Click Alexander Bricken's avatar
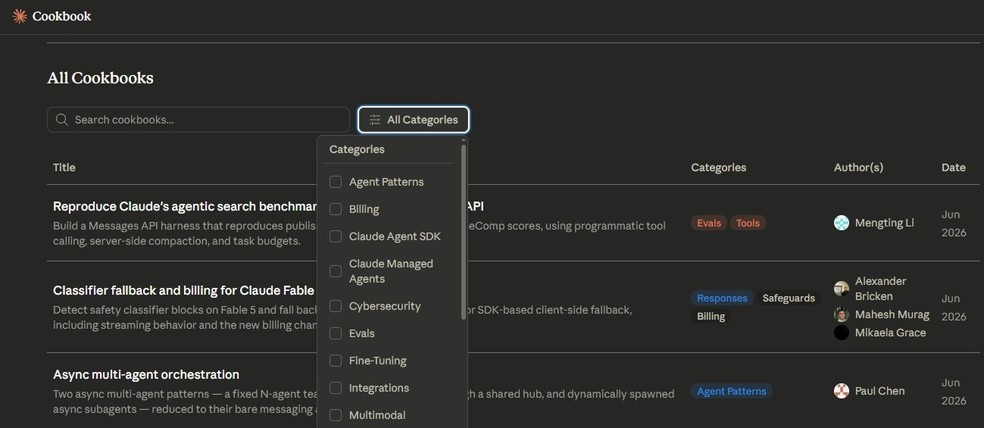984x428 pixels. pos(842,289)
